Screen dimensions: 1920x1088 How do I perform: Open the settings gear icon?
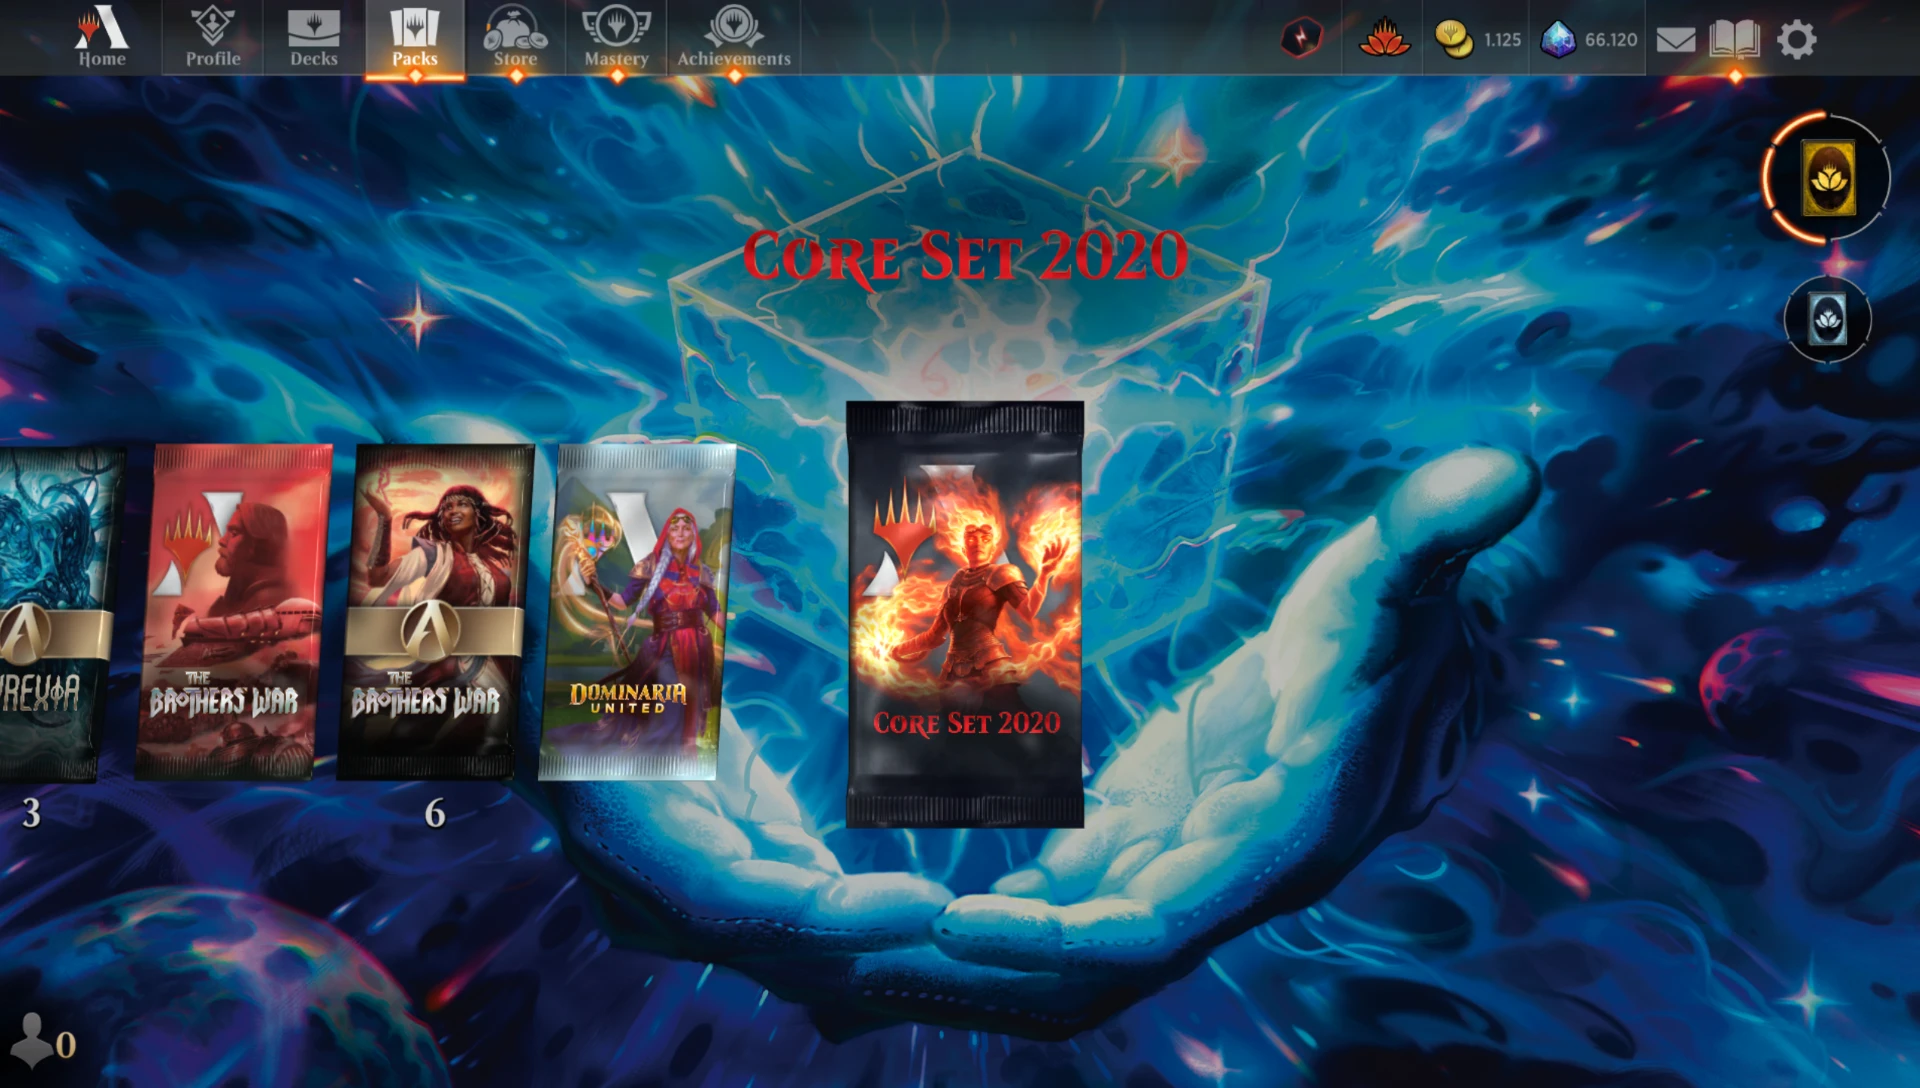1797,40
